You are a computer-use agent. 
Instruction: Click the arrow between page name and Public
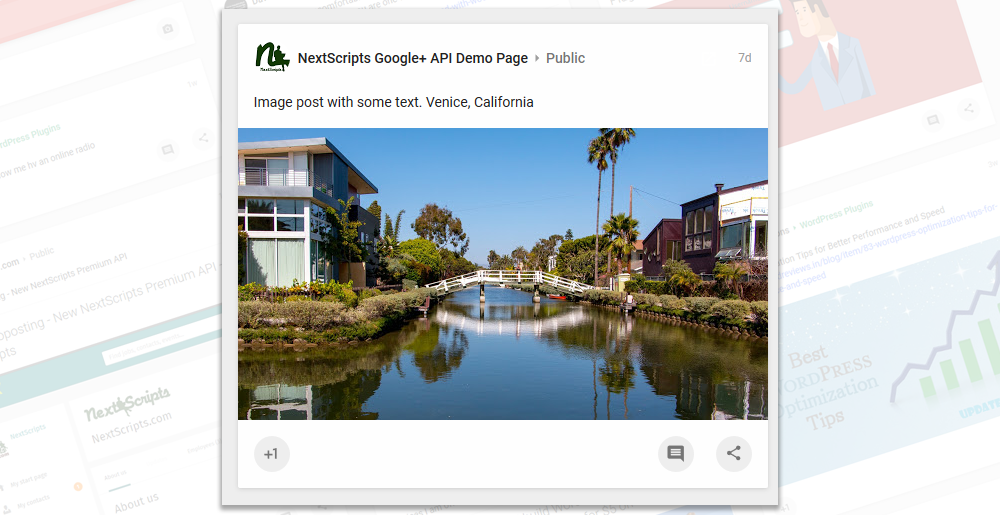point(537,58)
